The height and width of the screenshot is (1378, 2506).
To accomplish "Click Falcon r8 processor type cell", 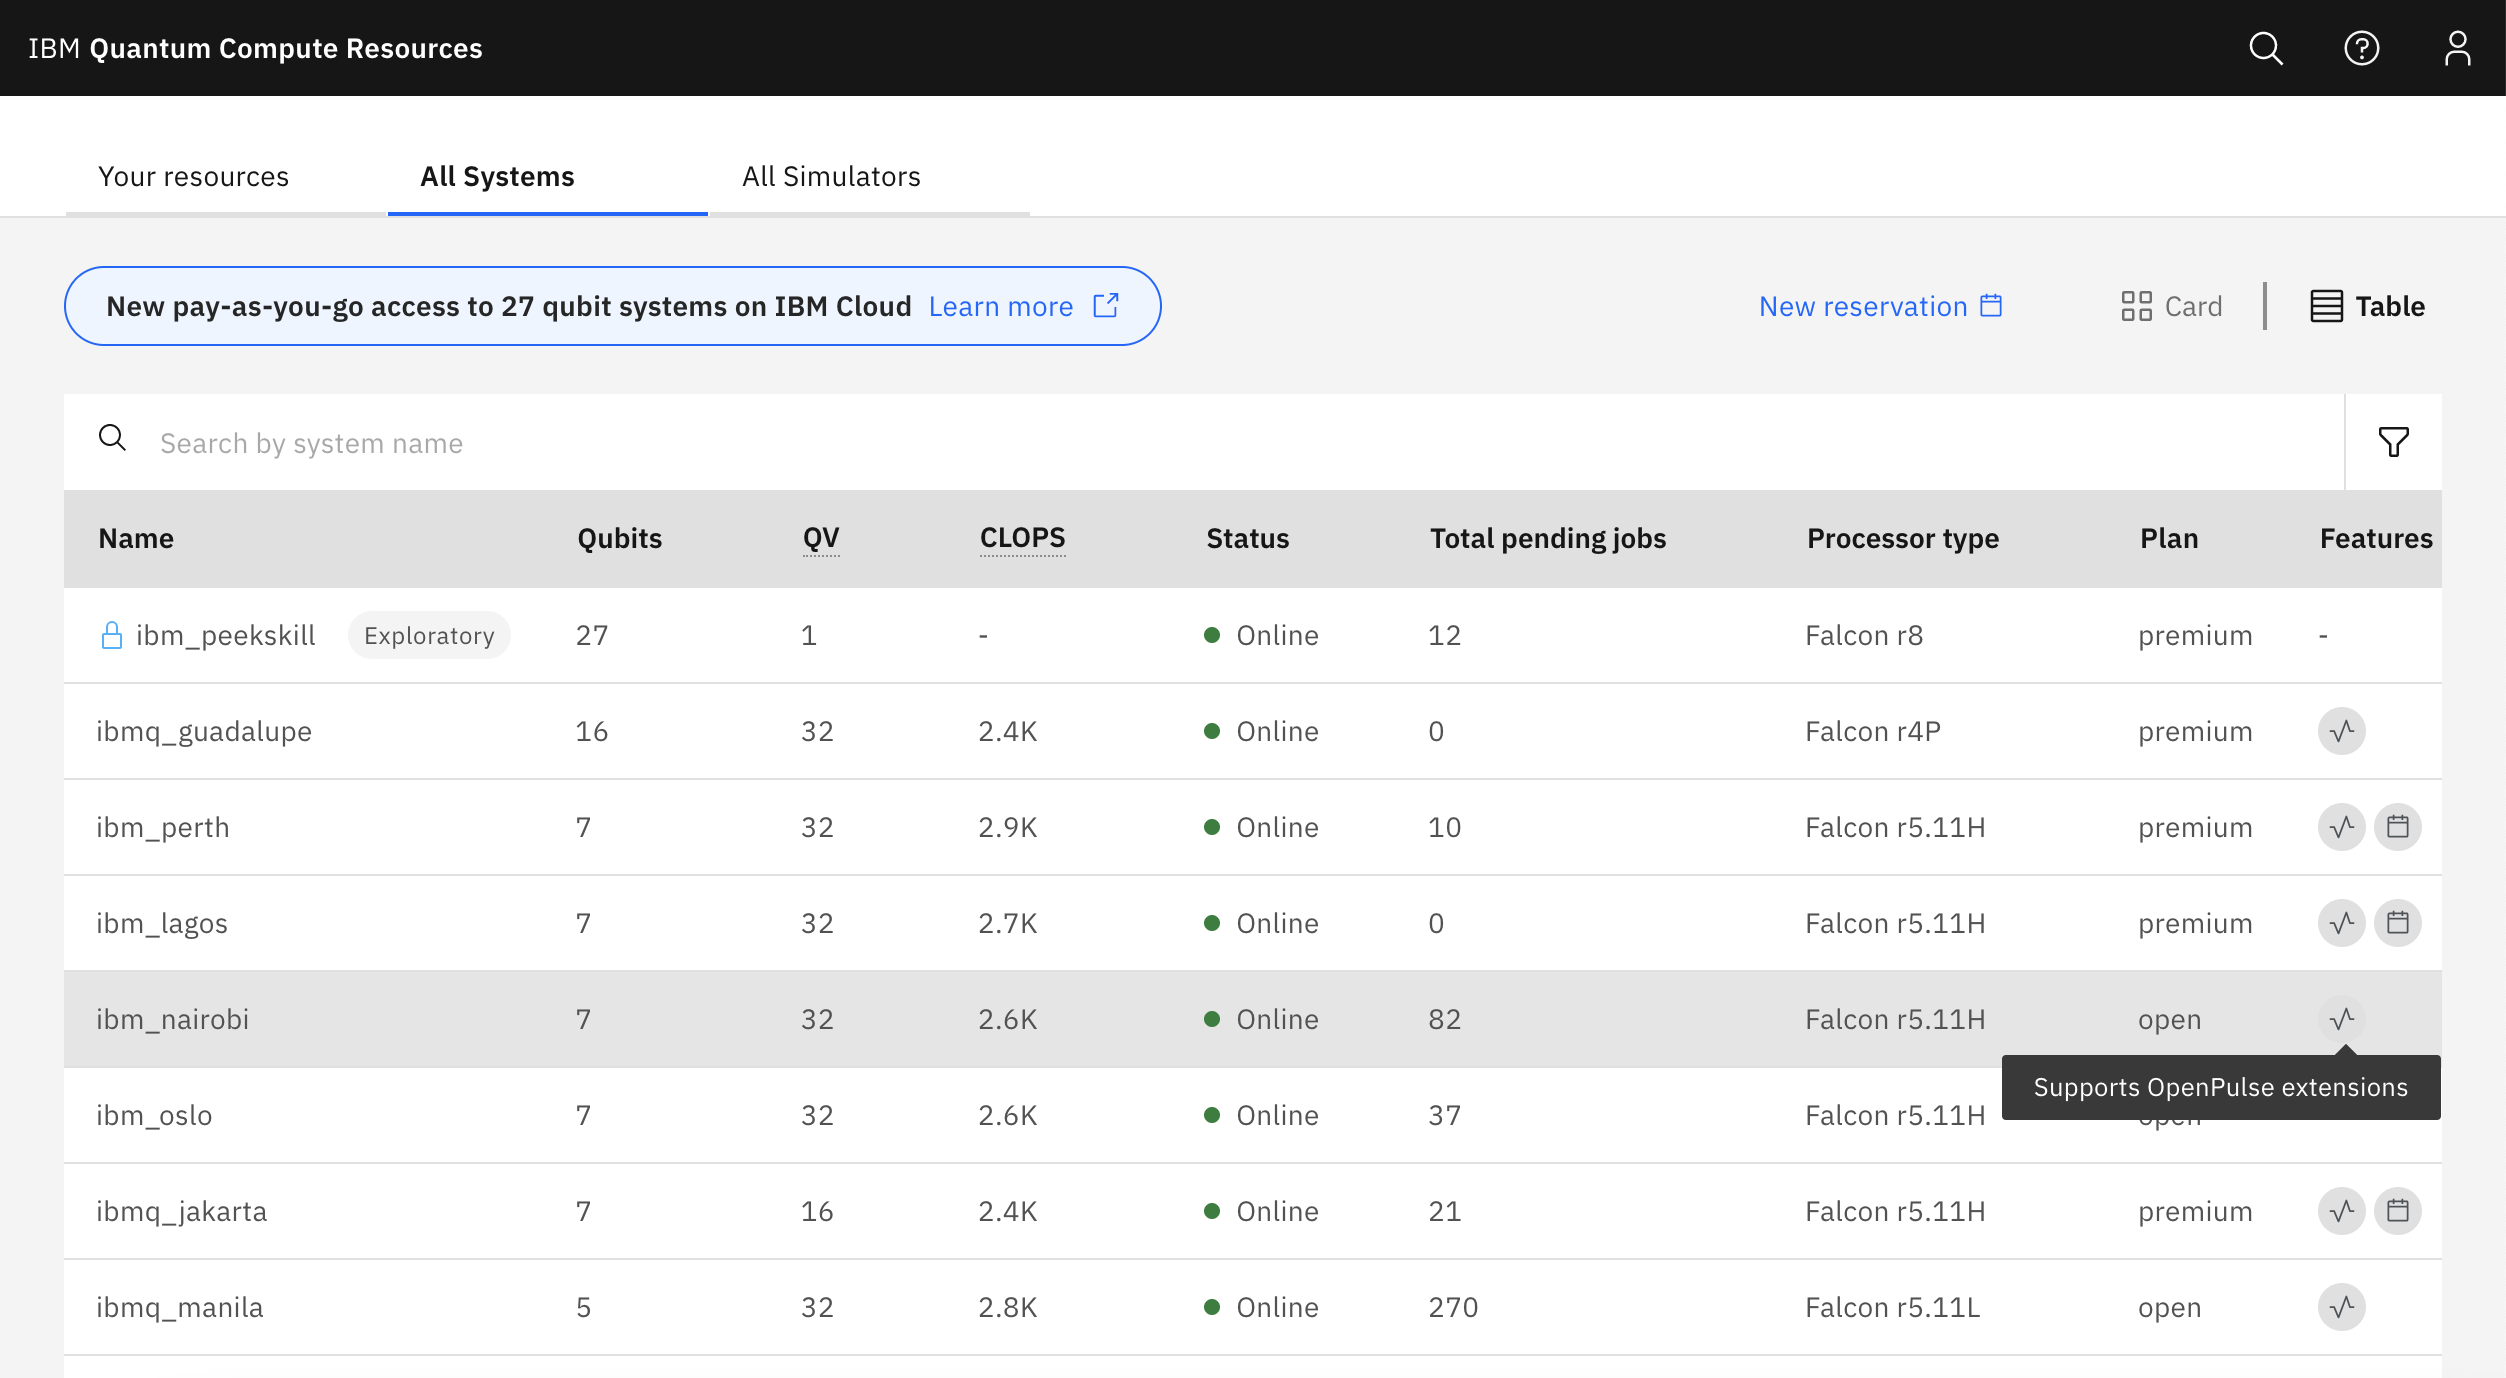I will [x=1864, y=635].
